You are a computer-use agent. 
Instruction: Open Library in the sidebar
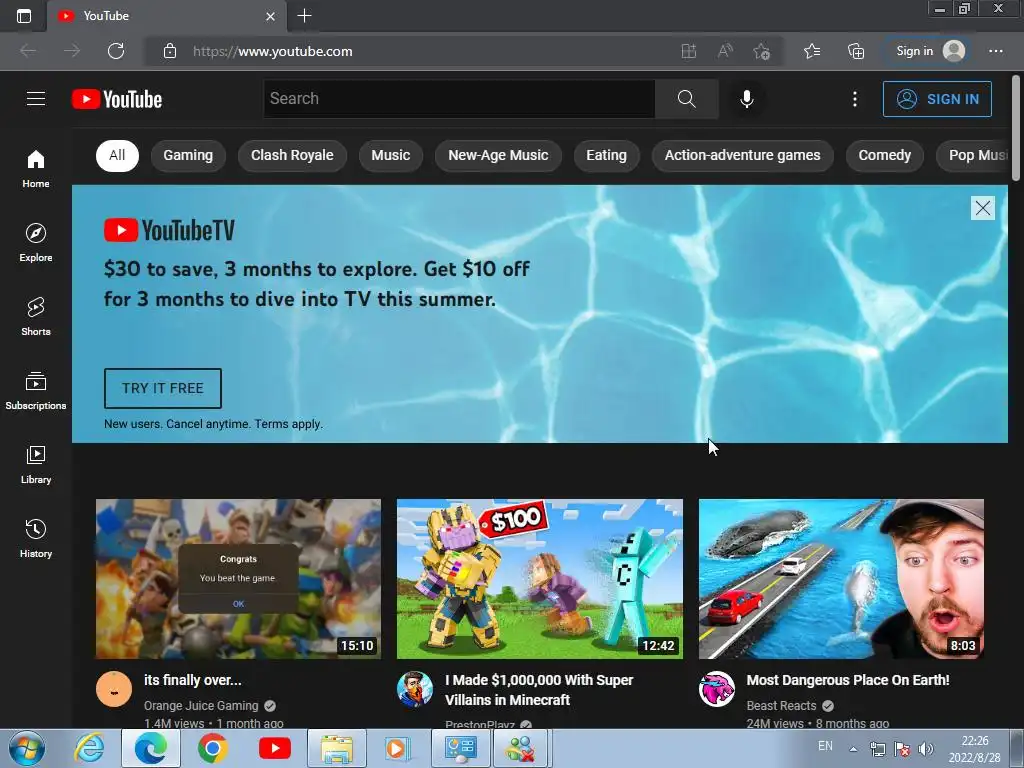coord(36,465)
